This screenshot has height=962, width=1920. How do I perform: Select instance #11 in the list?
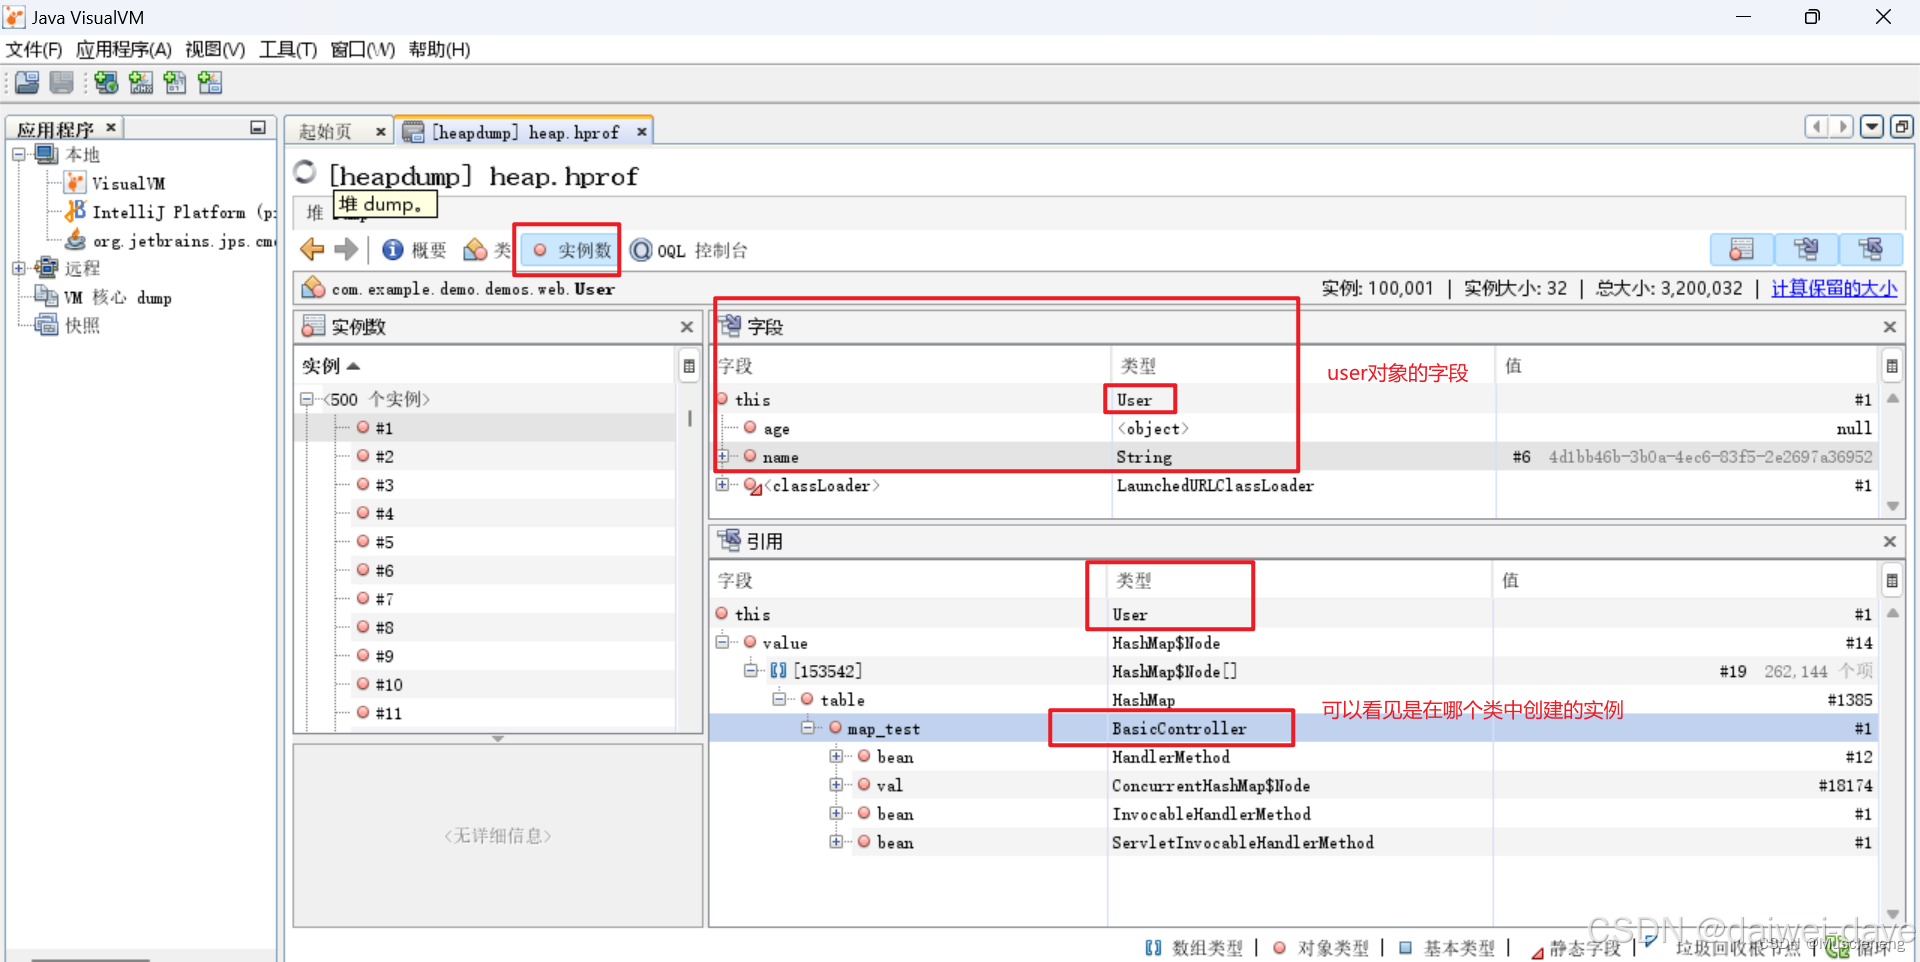(x=388, y=713)
